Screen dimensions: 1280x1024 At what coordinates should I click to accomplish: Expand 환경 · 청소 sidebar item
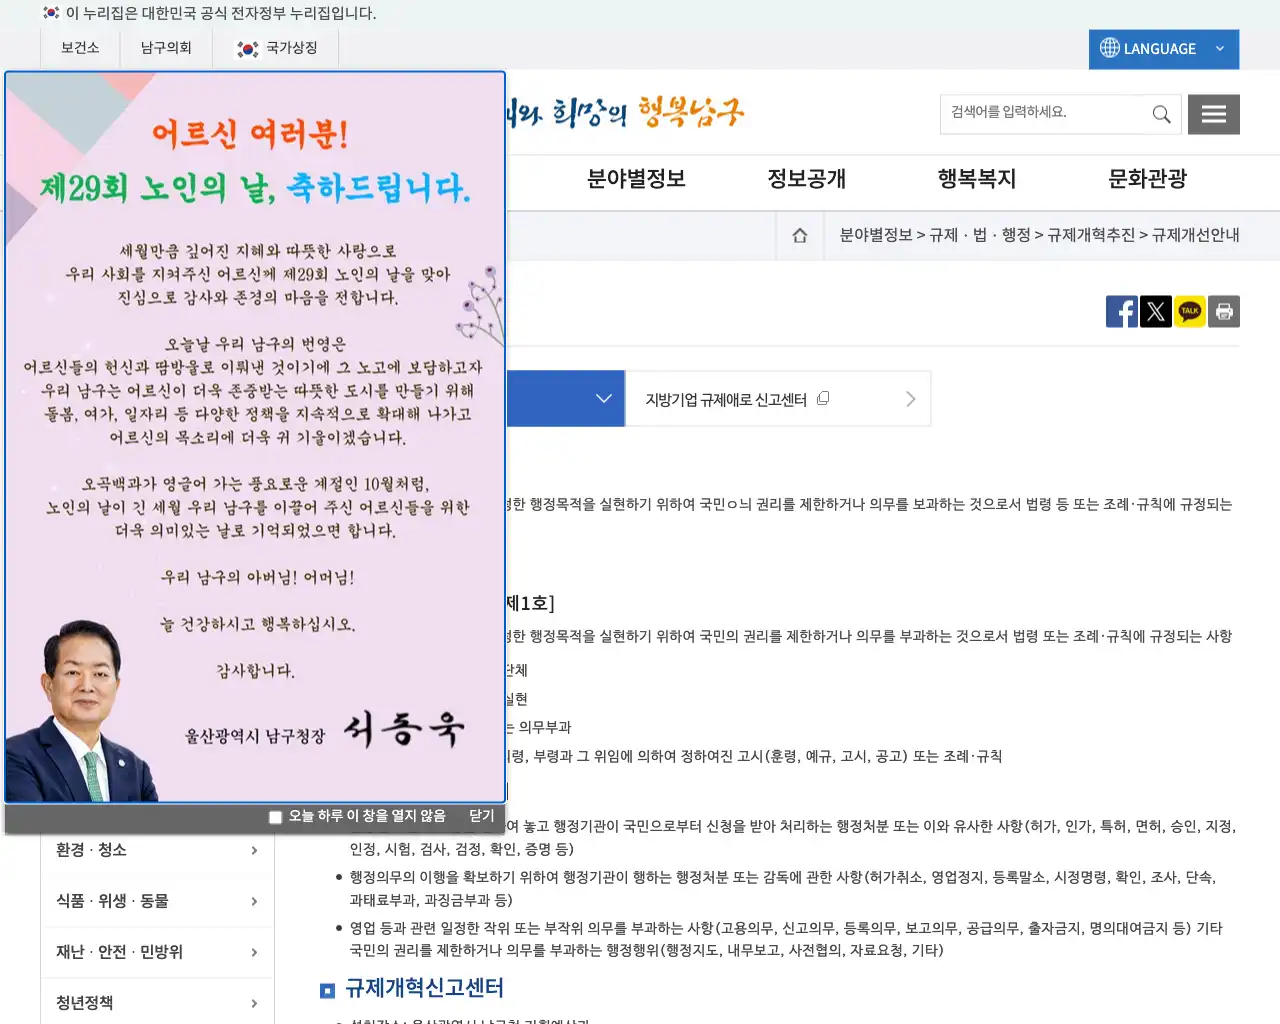(x=157, y=850)
